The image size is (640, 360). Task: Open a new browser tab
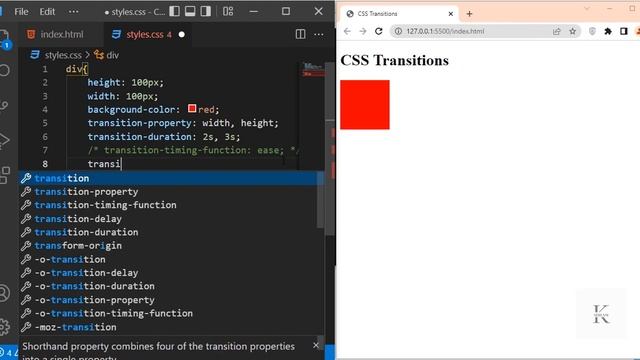click(469, 14)
